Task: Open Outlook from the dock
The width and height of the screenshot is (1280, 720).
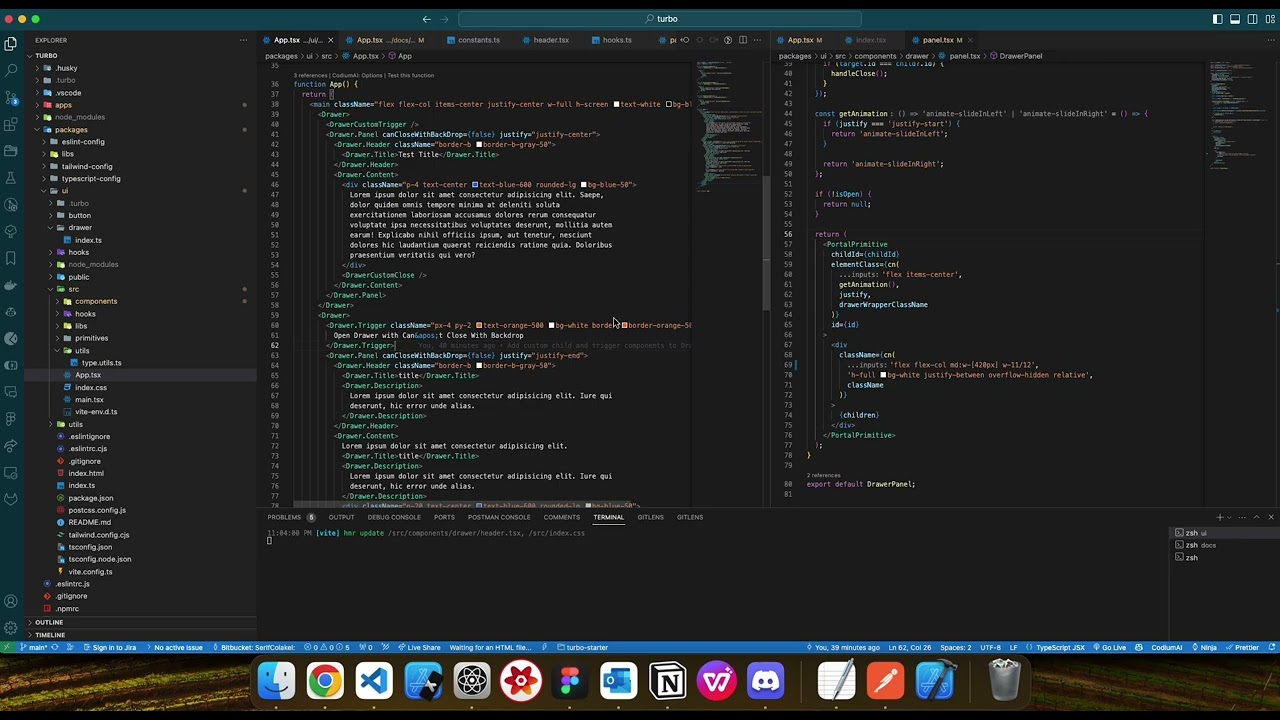Action: pyautogui.click(x=619, y=682)
